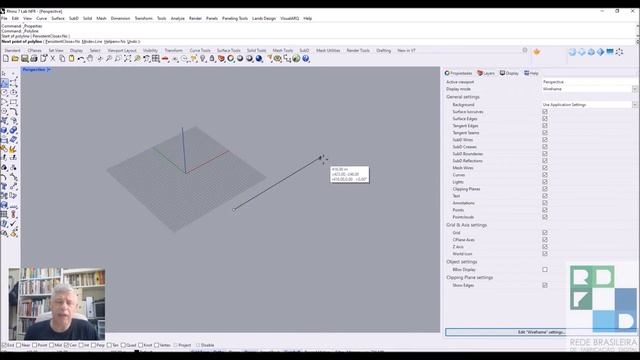Click the Undo option in command prompt

(x=132, y=42)
